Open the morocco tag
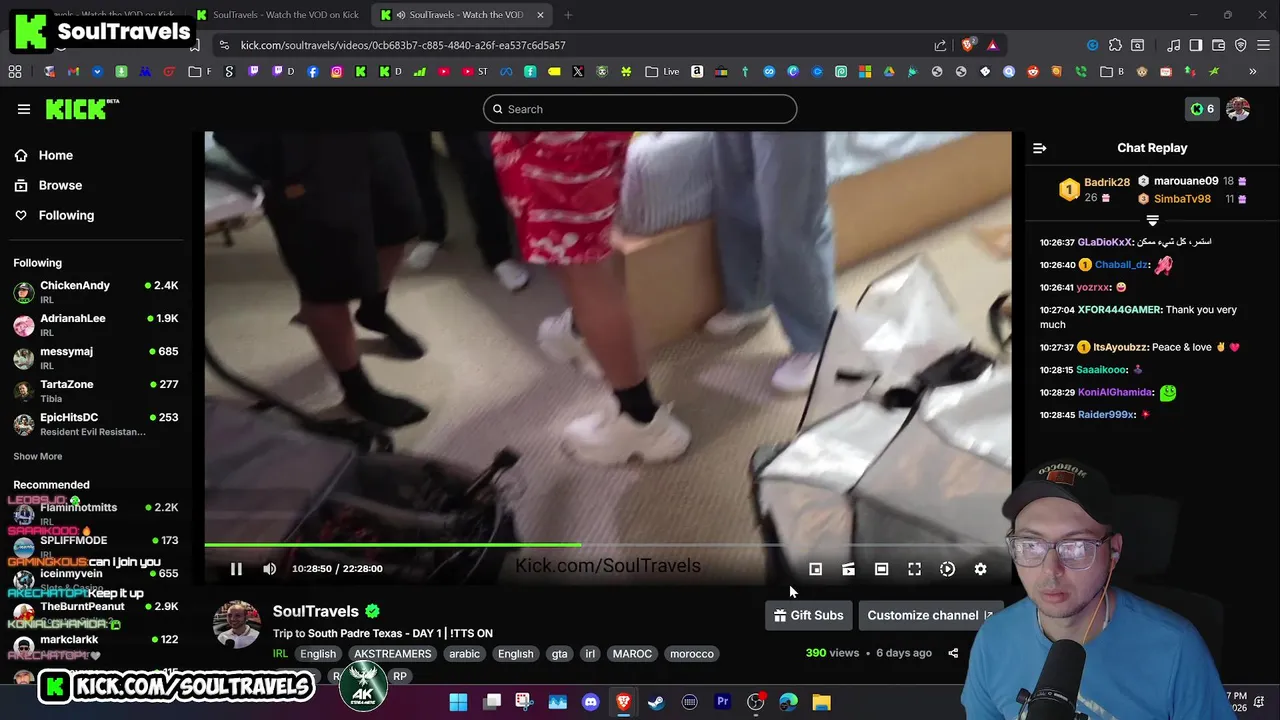The image size is (1280, 720). [x=692, y=654]
